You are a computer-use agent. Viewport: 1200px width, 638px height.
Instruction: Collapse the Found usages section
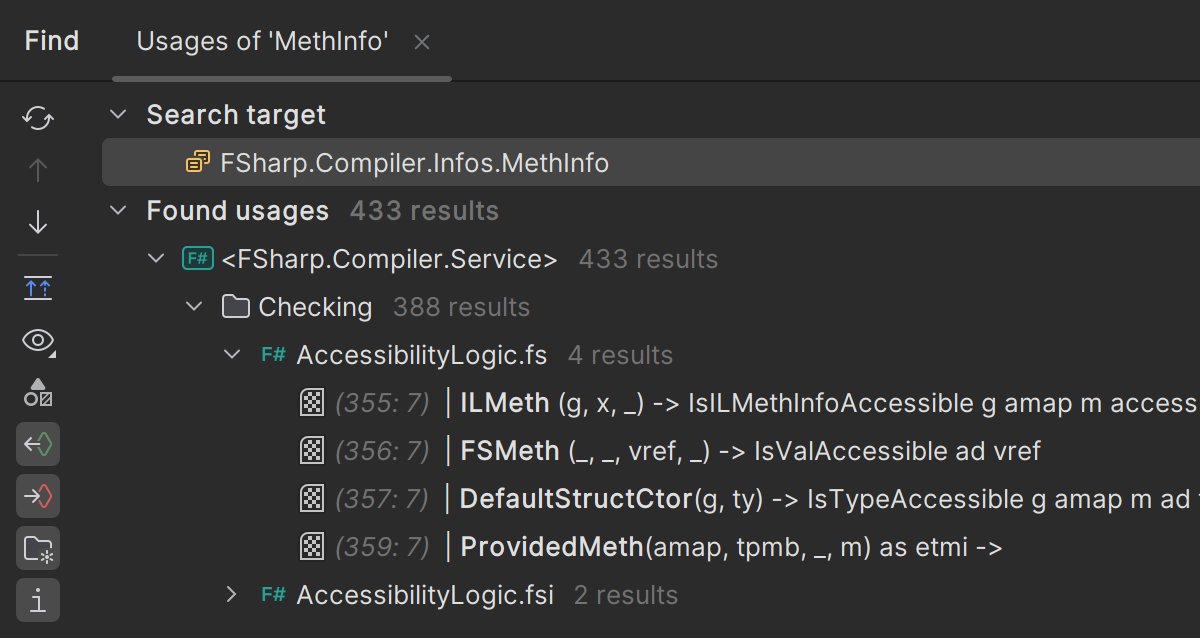pos(119,211)
